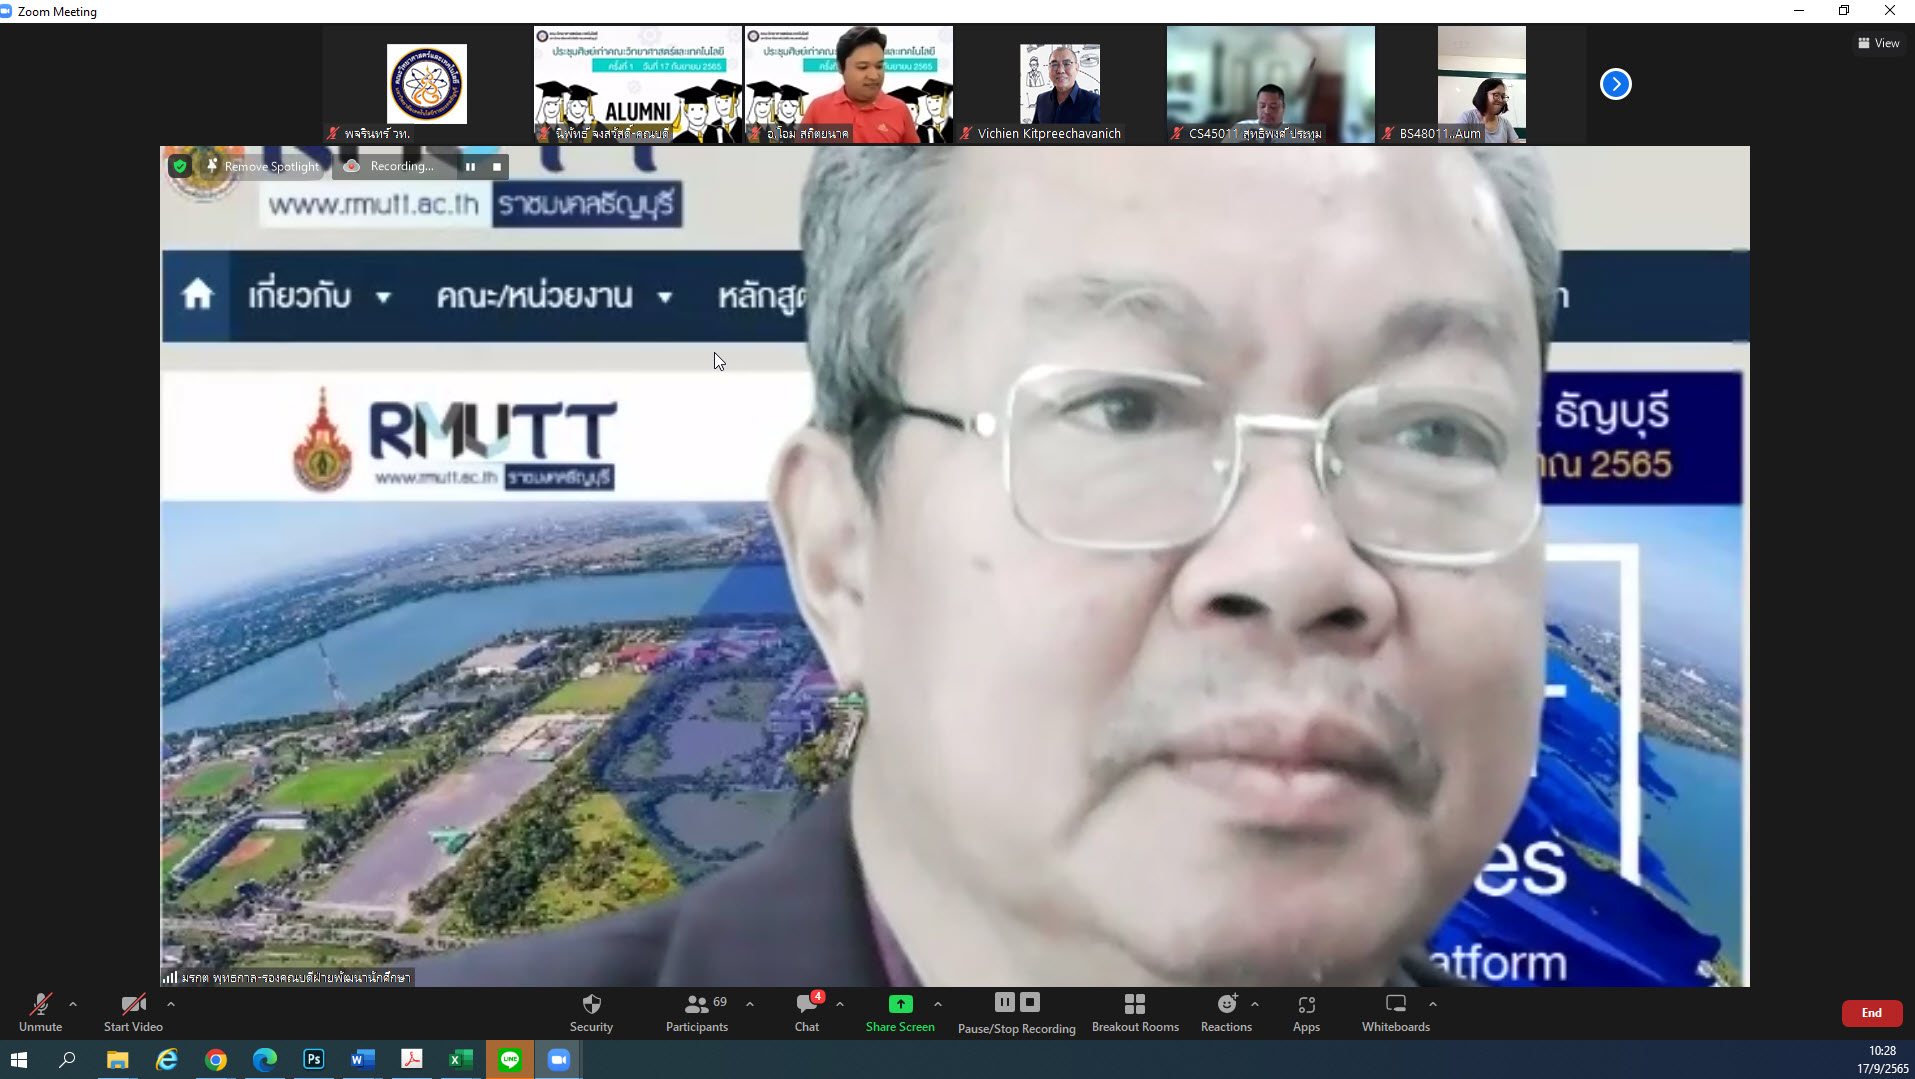Start Video camera
Viewport: 1915px width, 1079px height.
pos(133,1012)
